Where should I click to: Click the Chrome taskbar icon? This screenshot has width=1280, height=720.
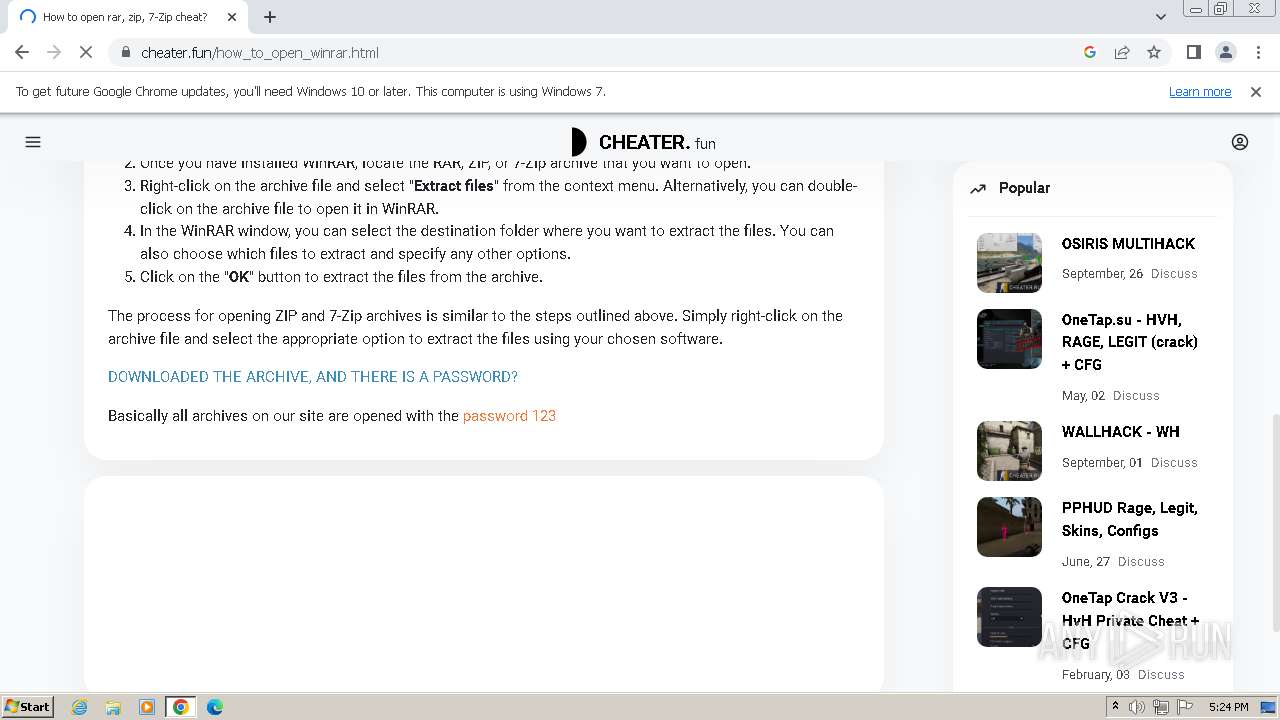[181, 707]
